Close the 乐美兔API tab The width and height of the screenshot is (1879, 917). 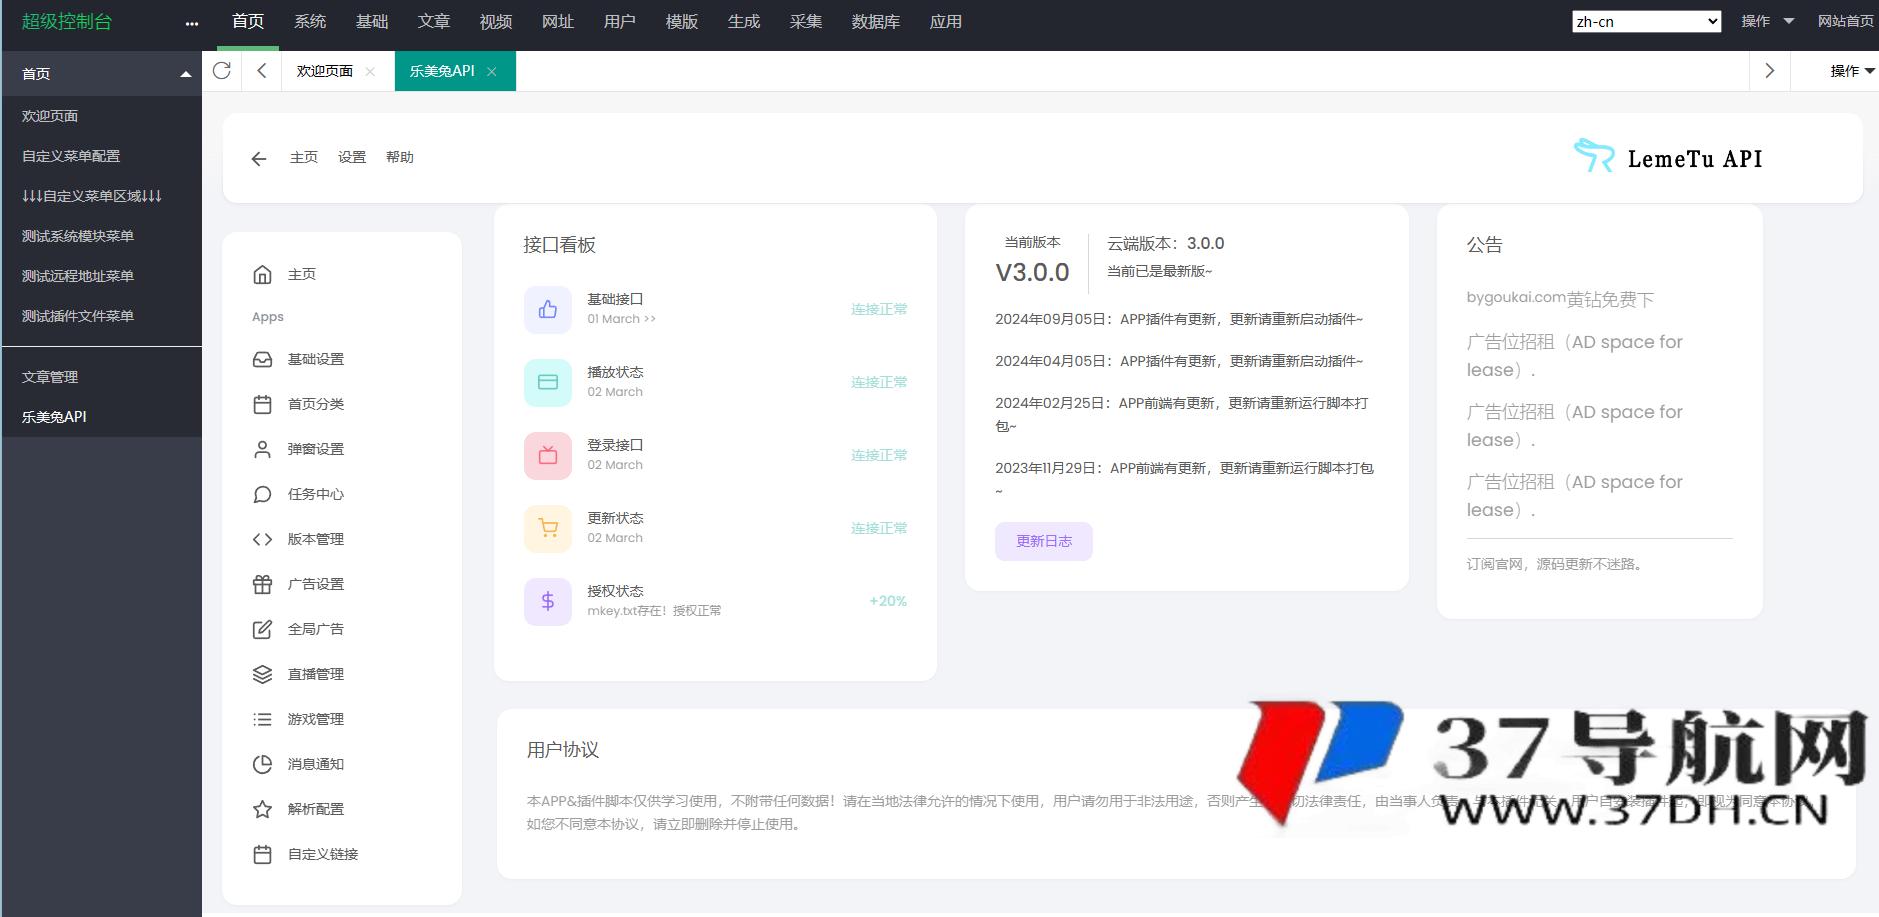(x=492, y=71)
